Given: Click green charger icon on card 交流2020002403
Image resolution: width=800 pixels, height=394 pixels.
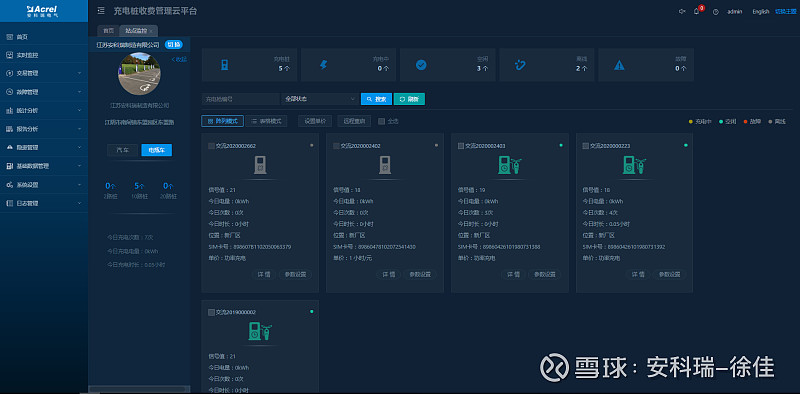Looking at the screenshot, I should point(510,165).
